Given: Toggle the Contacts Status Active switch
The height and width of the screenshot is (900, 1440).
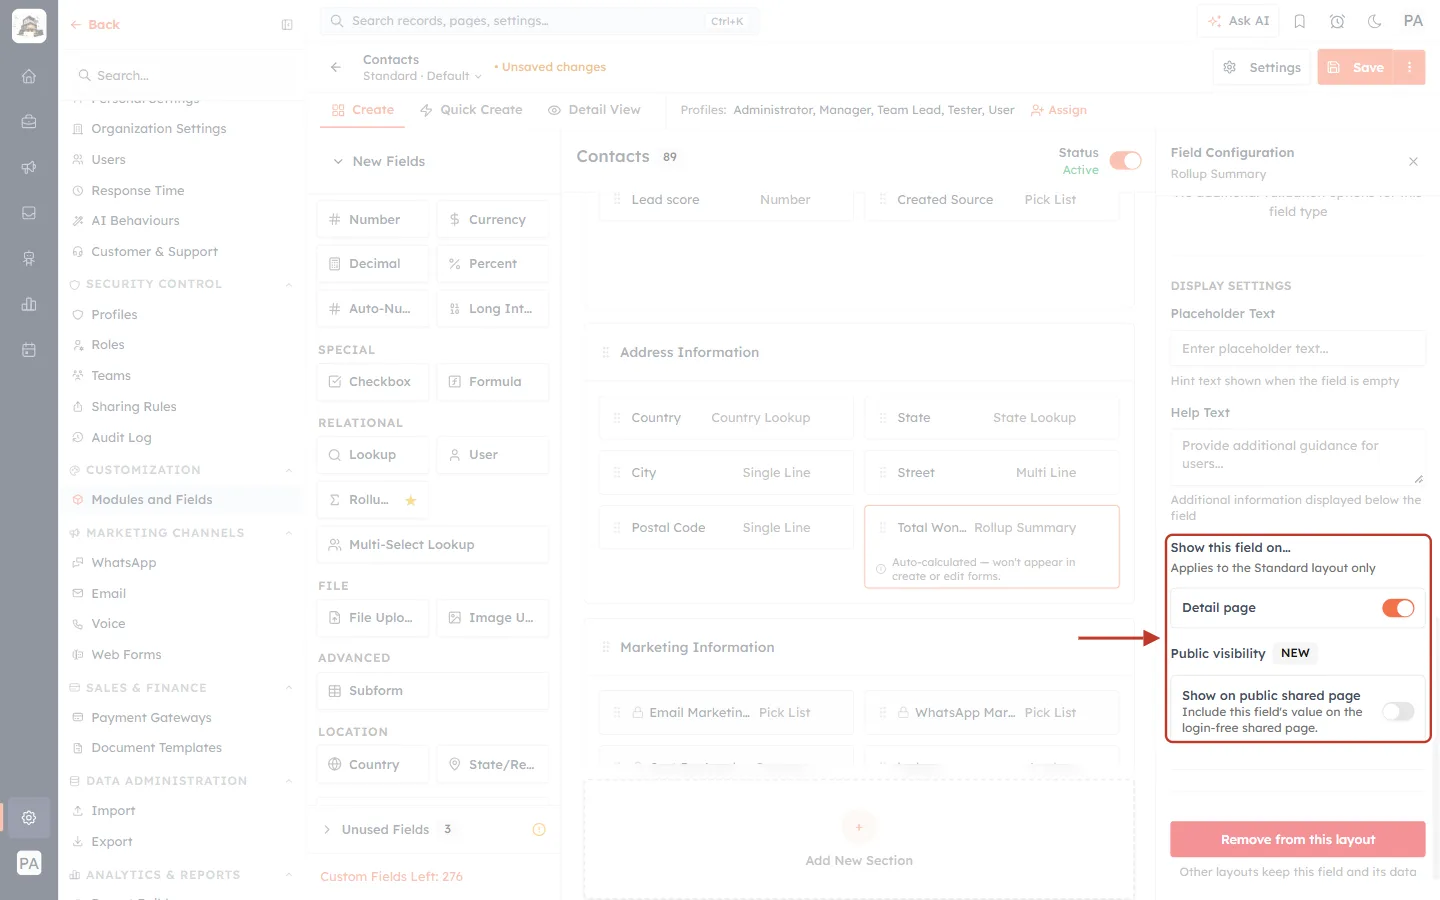Looking at the screenshot, I should [x=1126, y=161].
